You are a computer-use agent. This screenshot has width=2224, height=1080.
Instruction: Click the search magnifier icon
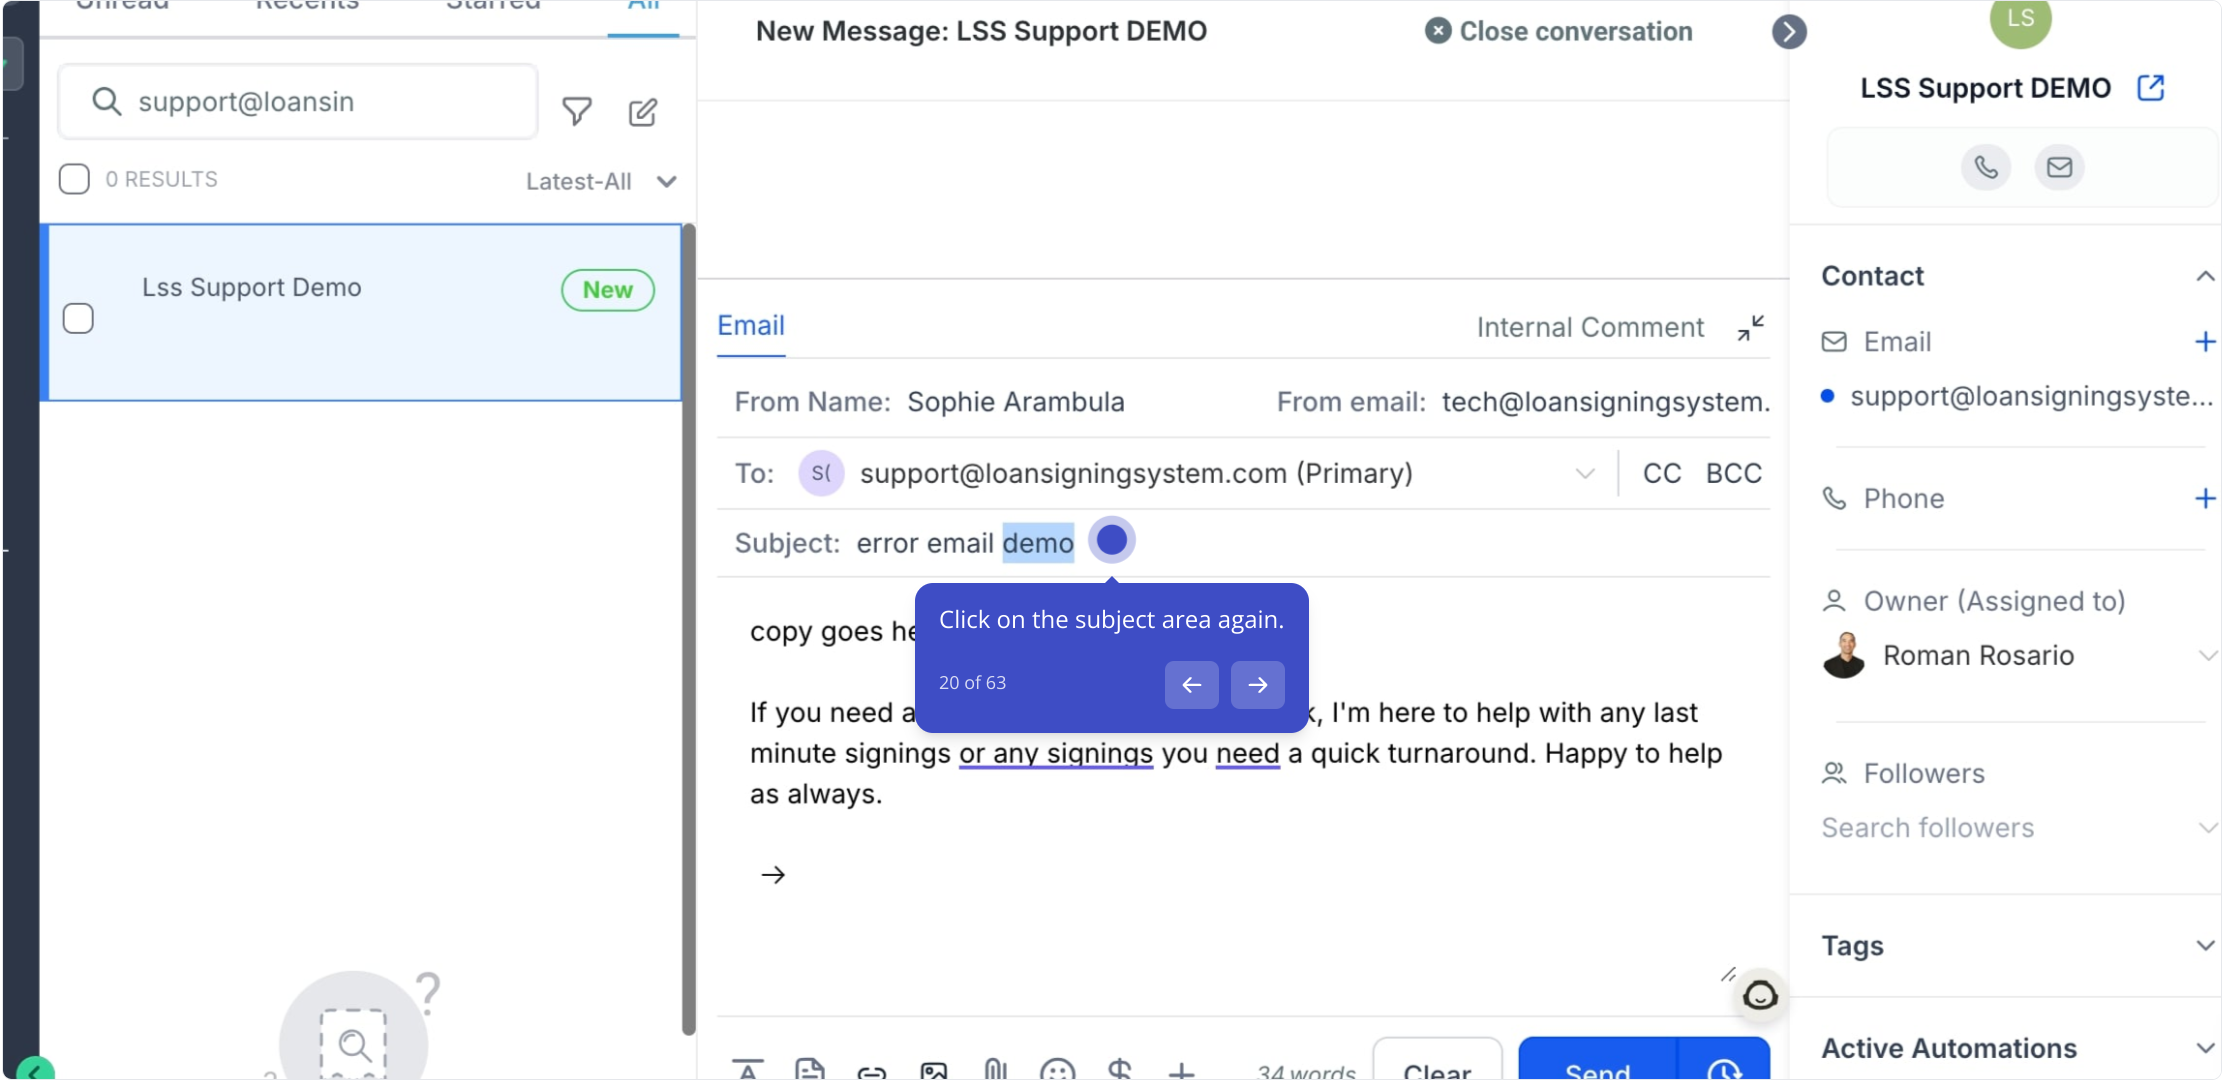106,101
